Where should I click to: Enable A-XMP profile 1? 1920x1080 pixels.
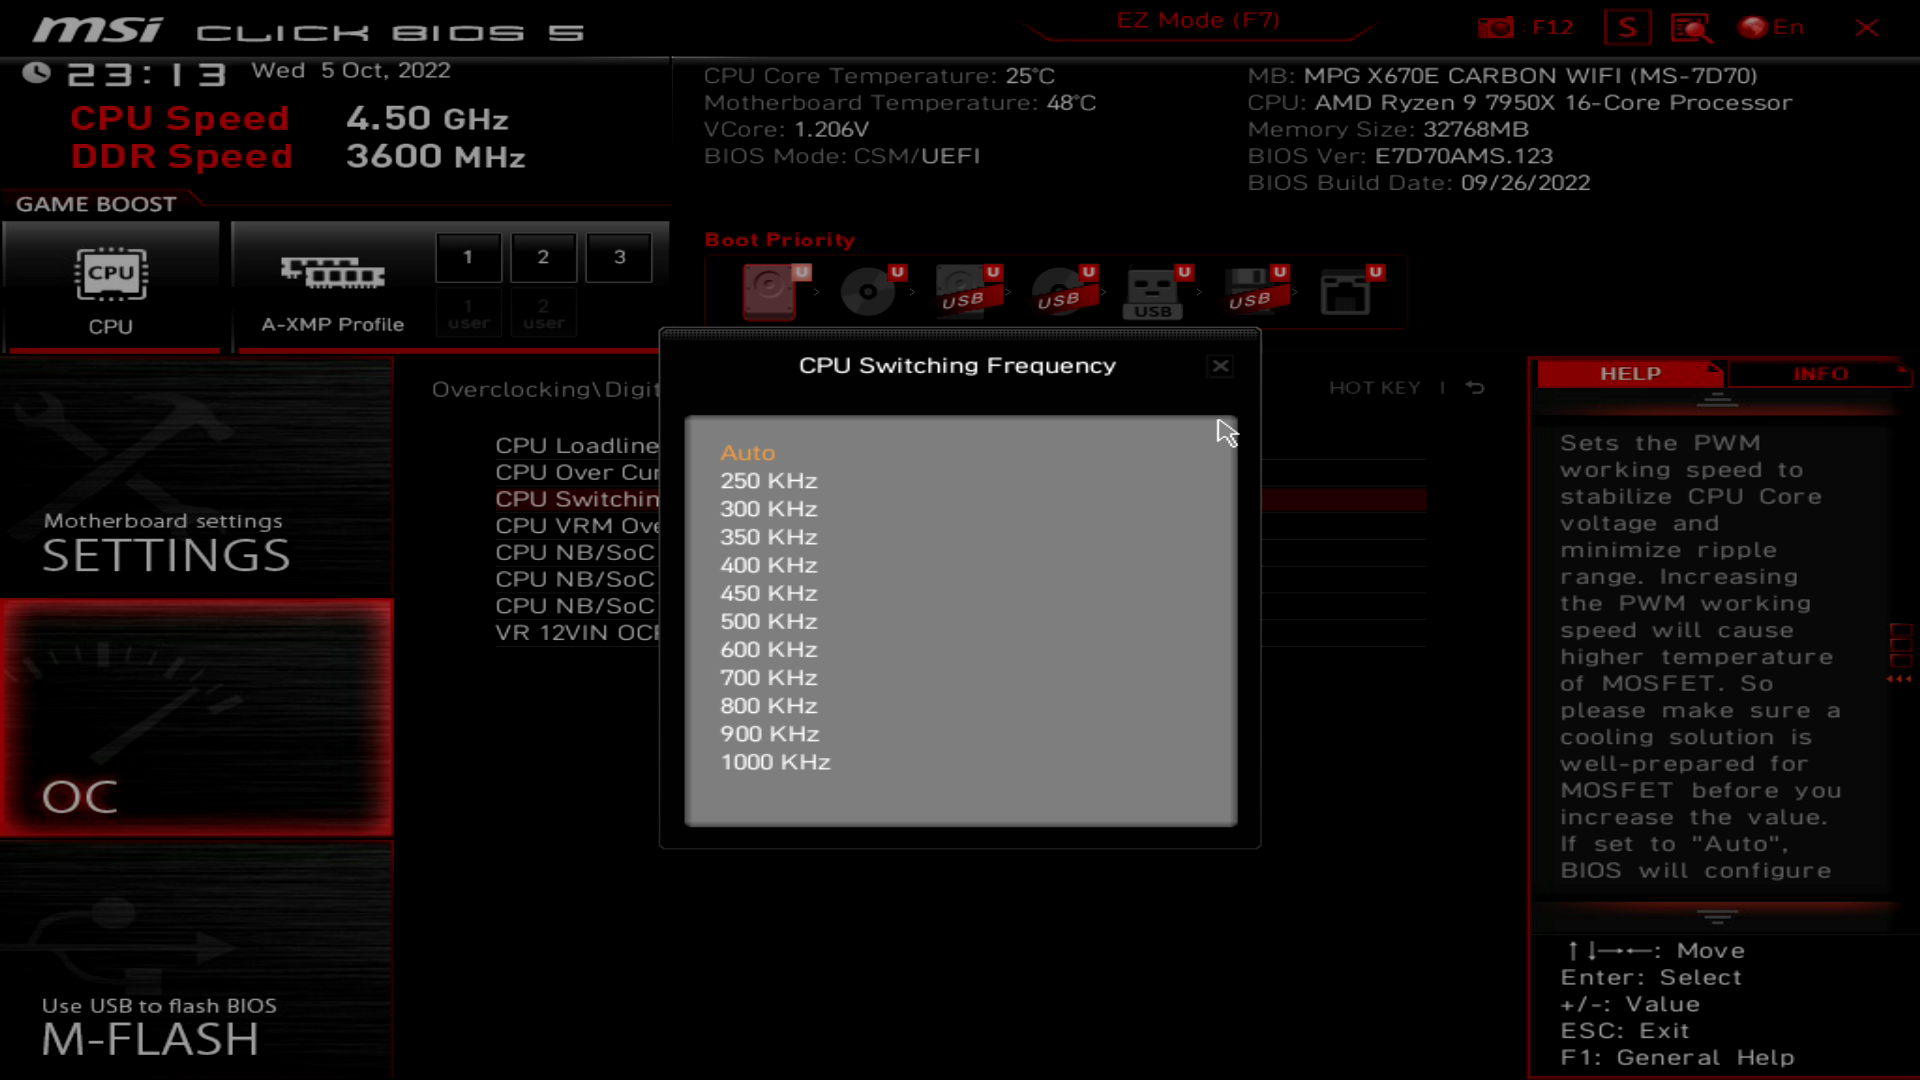pos(468,257)
